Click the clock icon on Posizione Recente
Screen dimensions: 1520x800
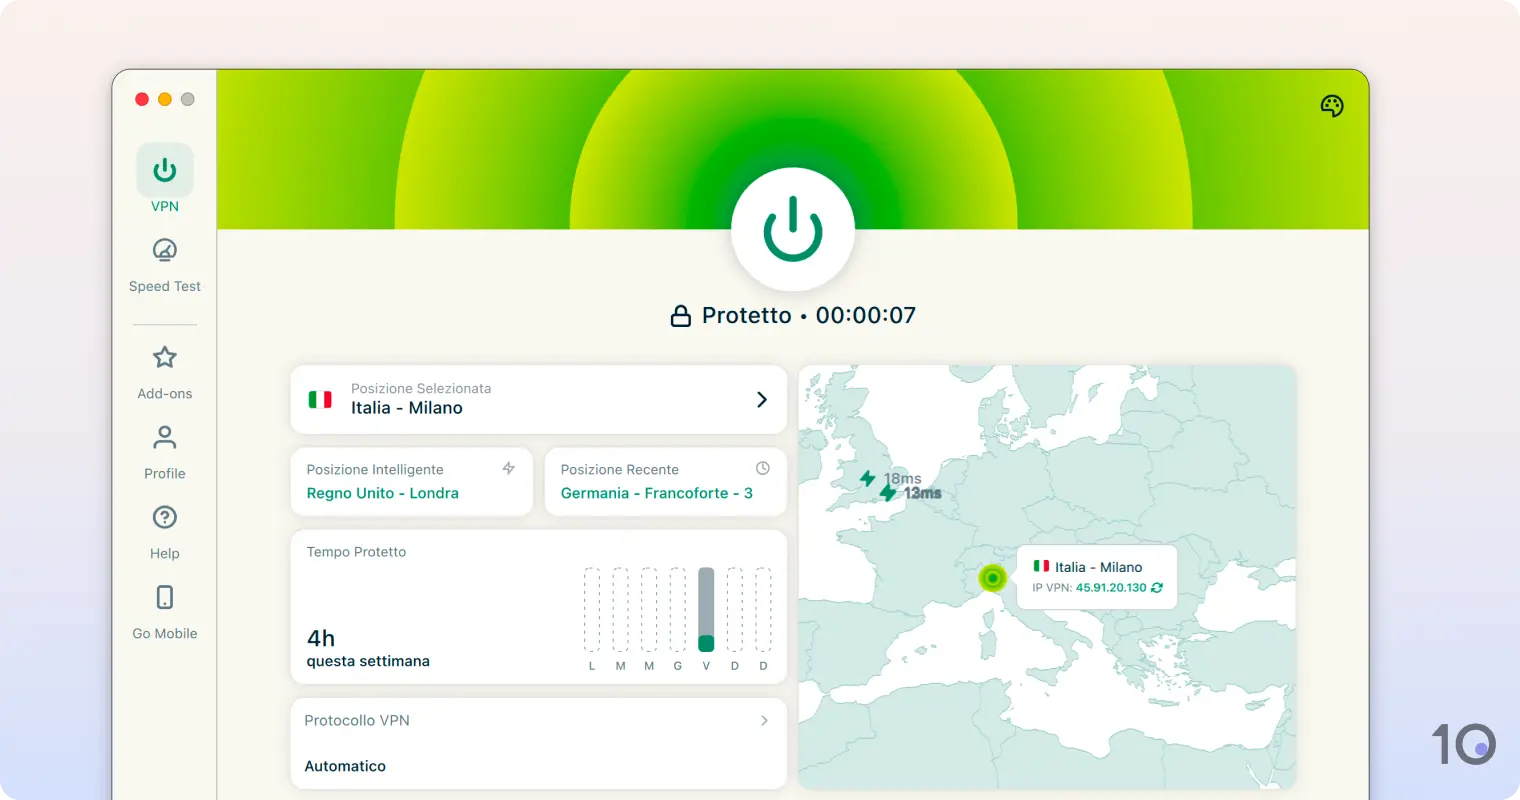[763, 467]
